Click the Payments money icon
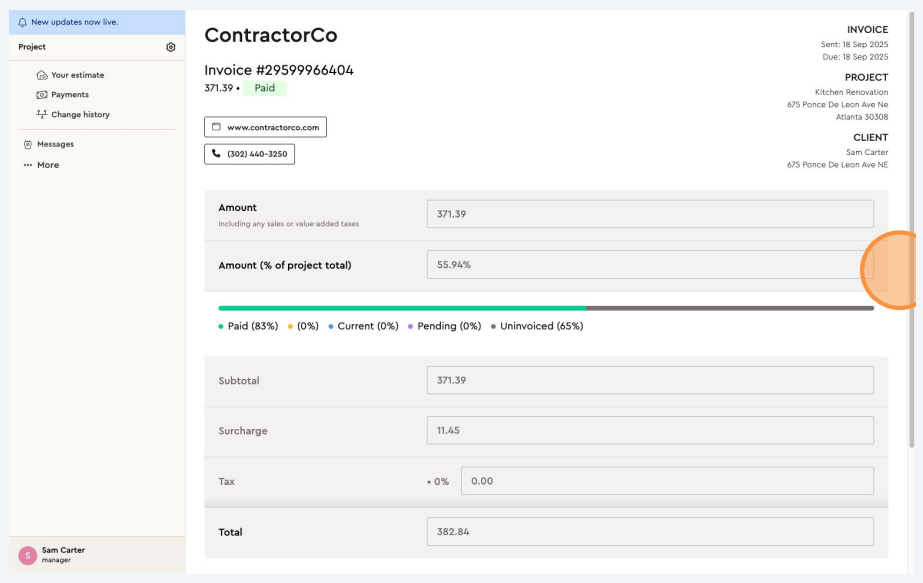923x583 pixels. pyautogui.click(x=42, y=95)
